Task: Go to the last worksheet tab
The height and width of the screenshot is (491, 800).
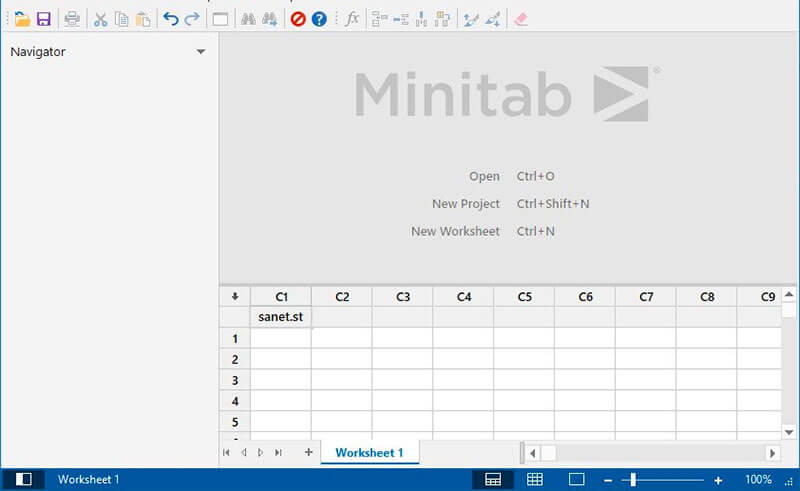Action: (x=278, y=452)
